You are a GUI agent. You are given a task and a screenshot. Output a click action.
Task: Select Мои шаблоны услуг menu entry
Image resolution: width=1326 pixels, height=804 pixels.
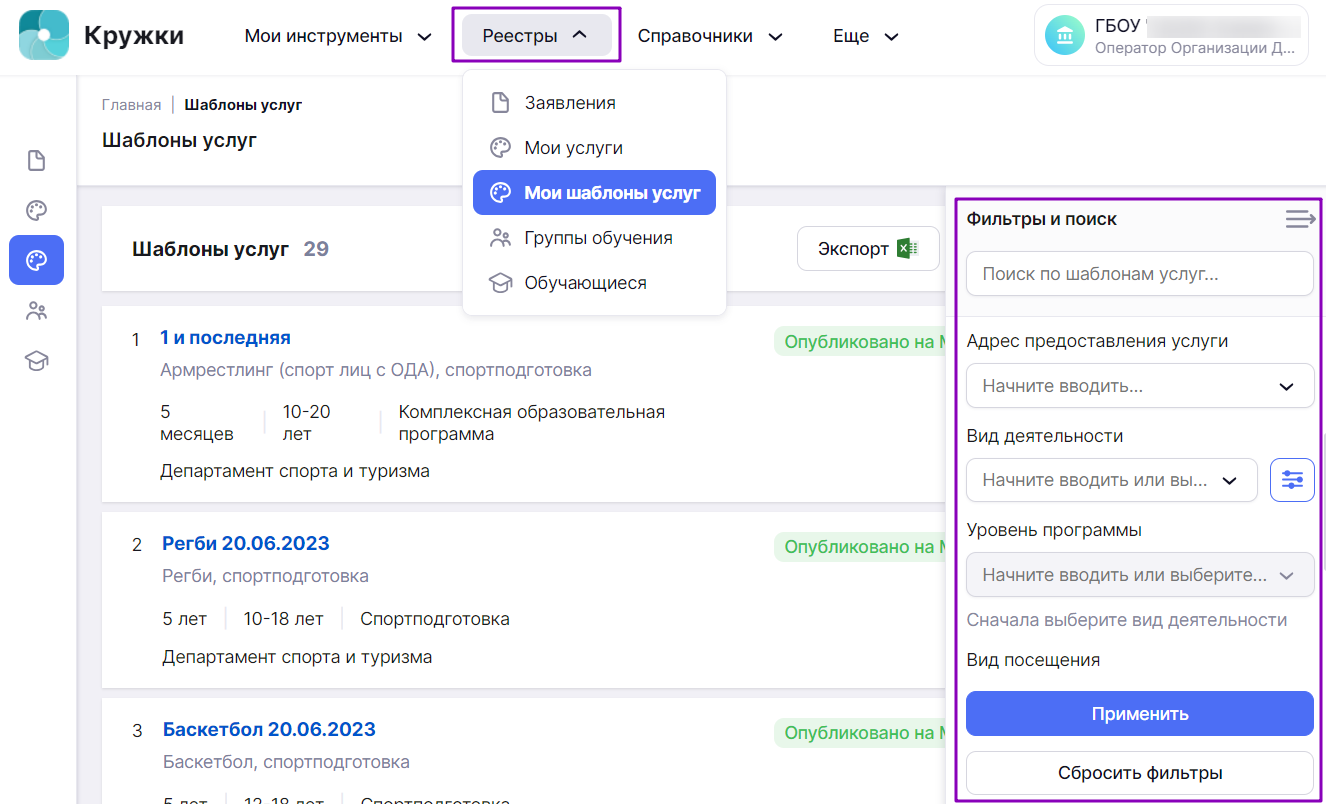pyautogui.click(x=594, y=193)
